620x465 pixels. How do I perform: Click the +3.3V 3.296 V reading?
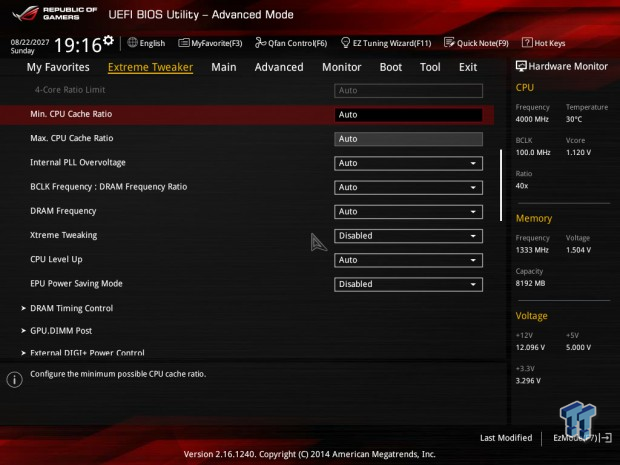click(528, 380)
